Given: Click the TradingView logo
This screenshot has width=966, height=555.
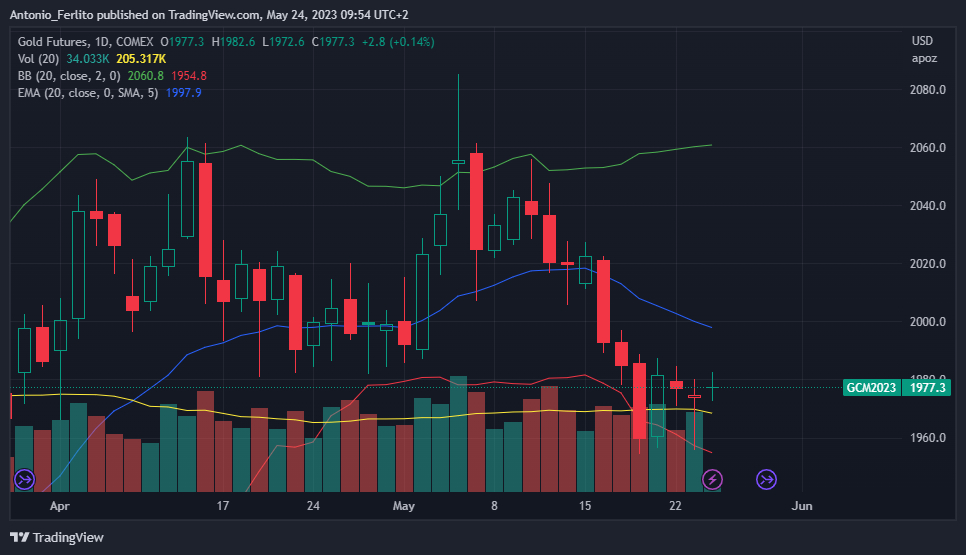Looking at the screenshot, I should tap(58, 537).
